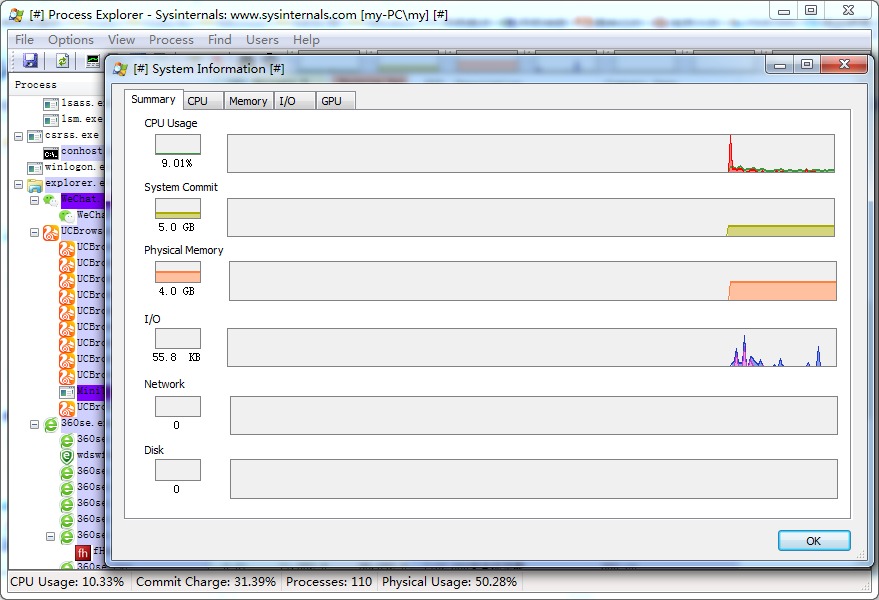Viewport: 879px width, 600px height.
Task: Click the CPU Usage mini gauge
Action: coord(178,144)
